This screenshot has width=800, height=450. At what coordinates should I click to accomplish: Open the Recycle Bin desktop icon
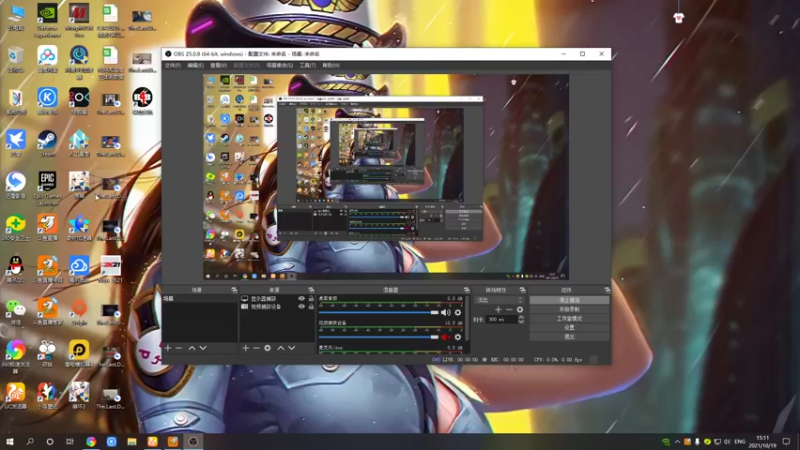click(16, 59)
